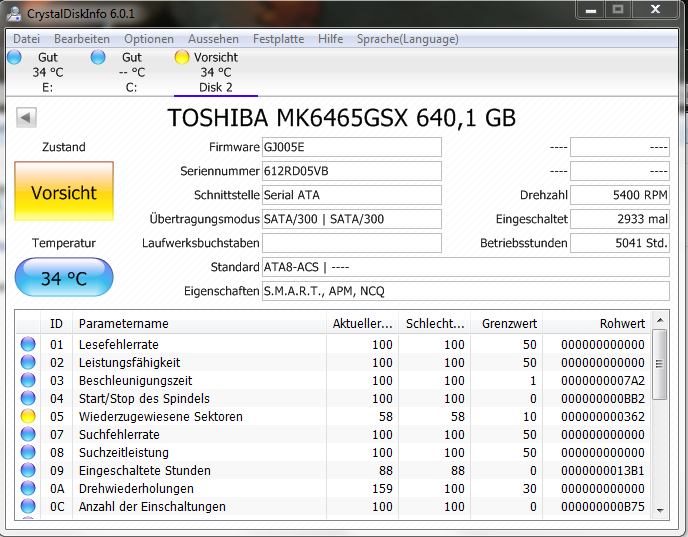Click the Betriebsstunden value 5041 Std.
The image size is (688, 537).
click(620, 243)
